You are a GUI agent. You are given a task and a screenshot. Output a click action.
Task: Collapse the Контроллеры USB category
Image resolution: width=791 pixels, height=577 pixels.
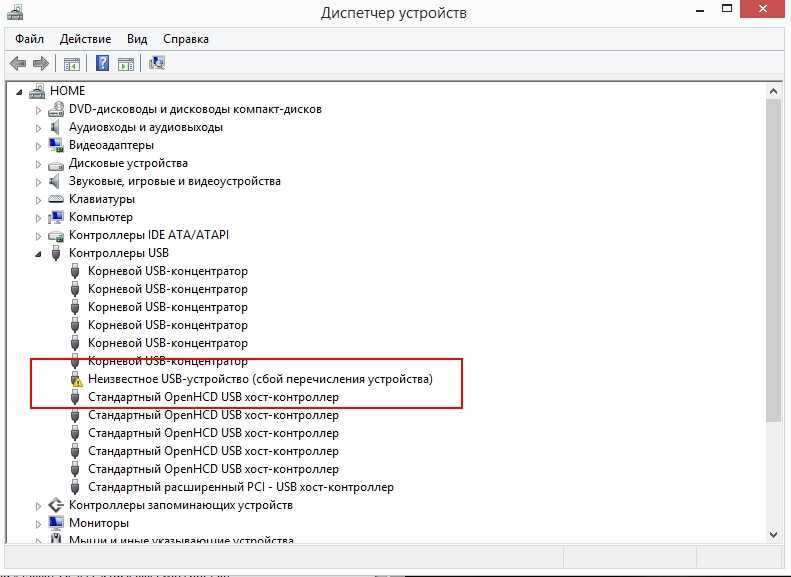click(x=38, y=254)
